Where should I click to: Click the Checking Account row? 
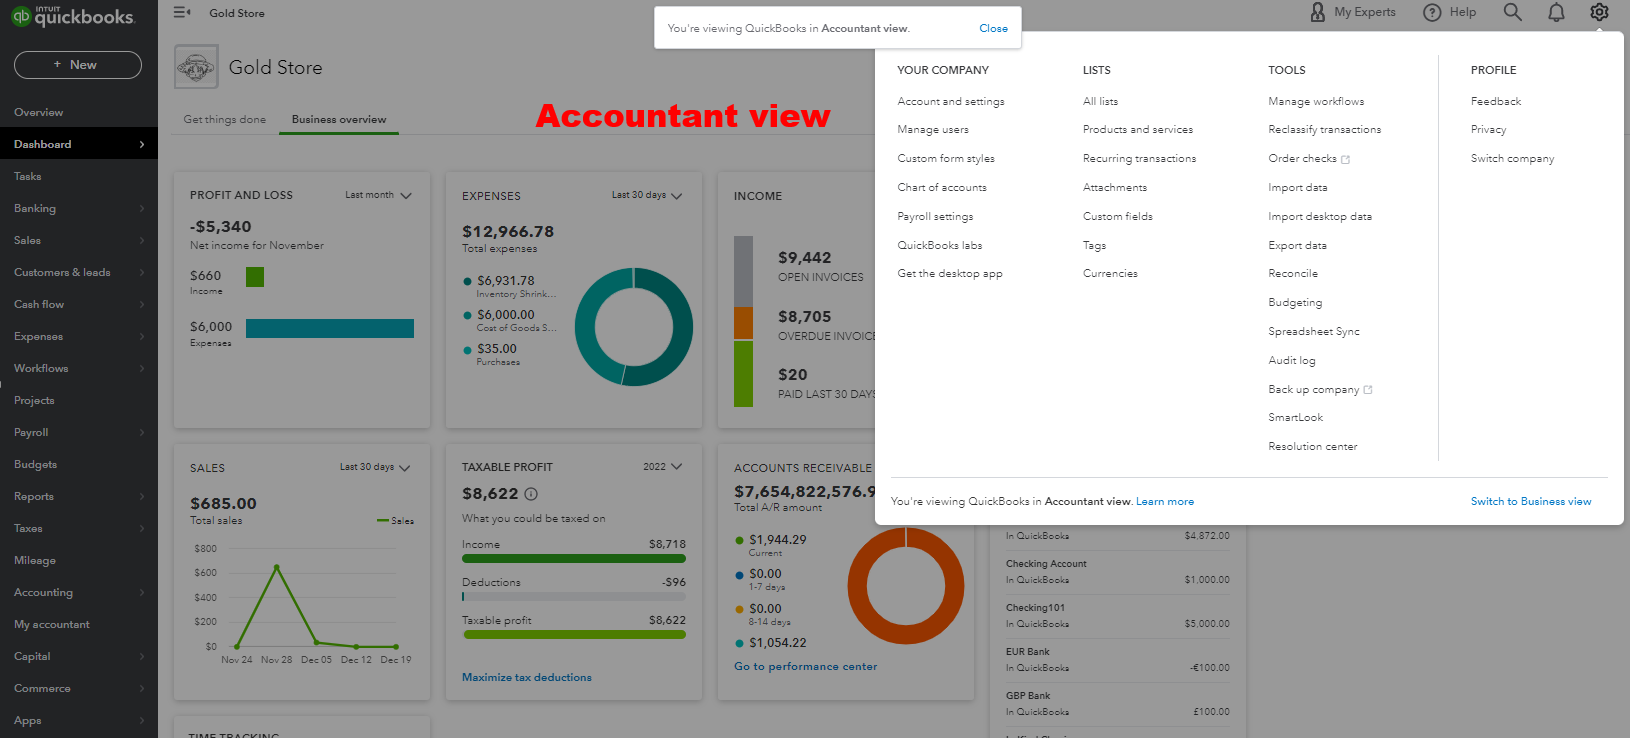coord(1118,572)
